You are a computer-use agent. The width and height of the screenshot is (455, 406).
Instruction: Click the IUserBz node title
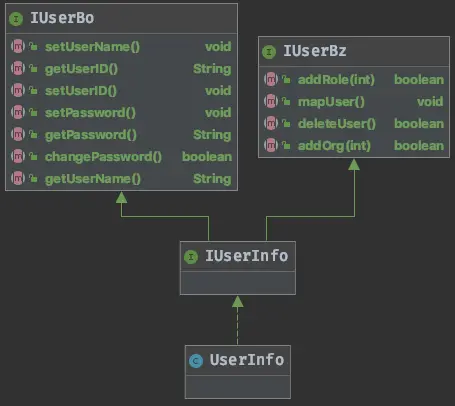[x=315, y=51]
